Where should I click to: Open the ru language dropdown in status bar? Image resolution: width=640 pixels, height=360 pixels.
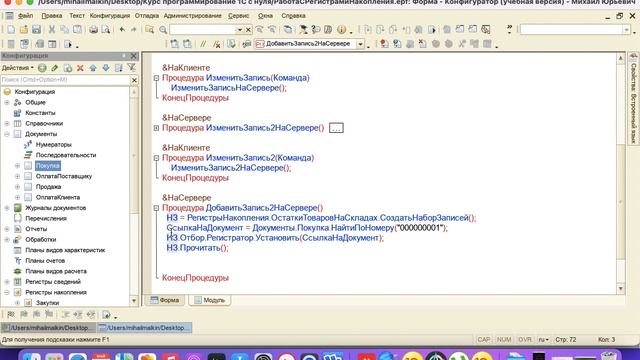[543, 340]
